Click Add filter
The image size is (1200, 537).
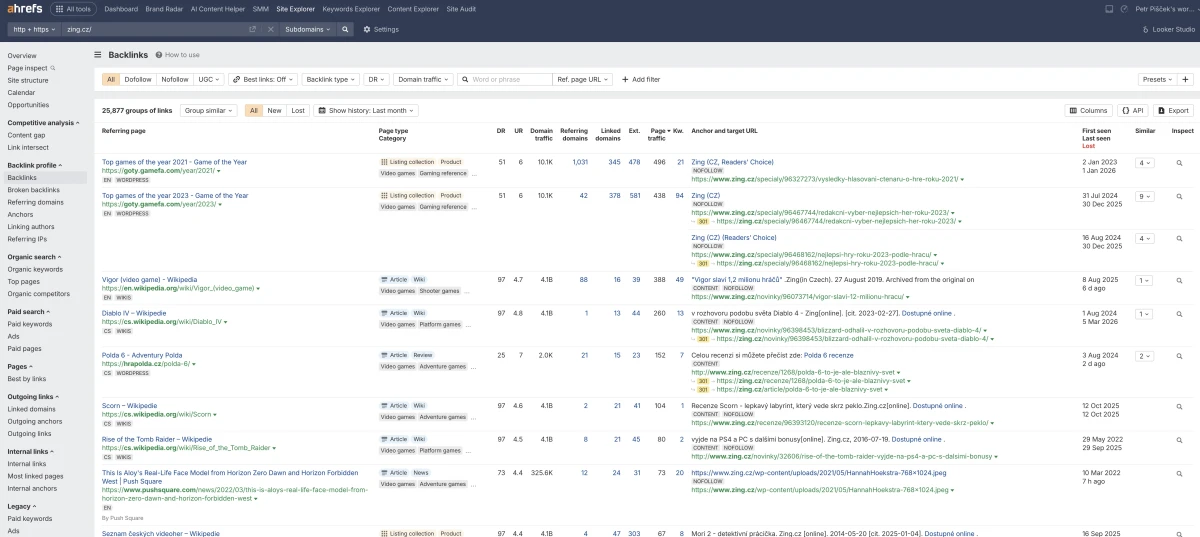tap(640, 79)
